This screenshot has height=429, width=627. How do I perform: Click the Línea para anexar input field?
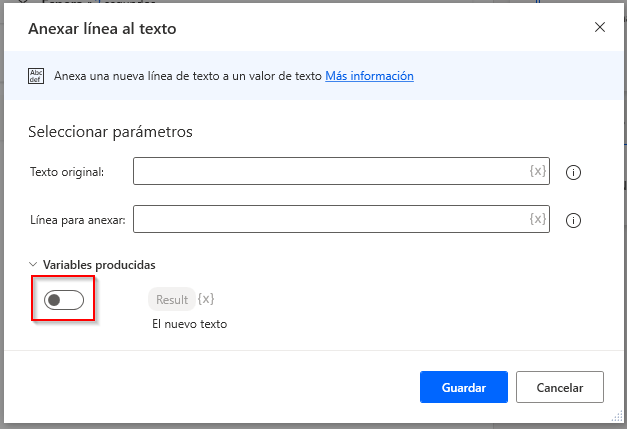(341, 219)
